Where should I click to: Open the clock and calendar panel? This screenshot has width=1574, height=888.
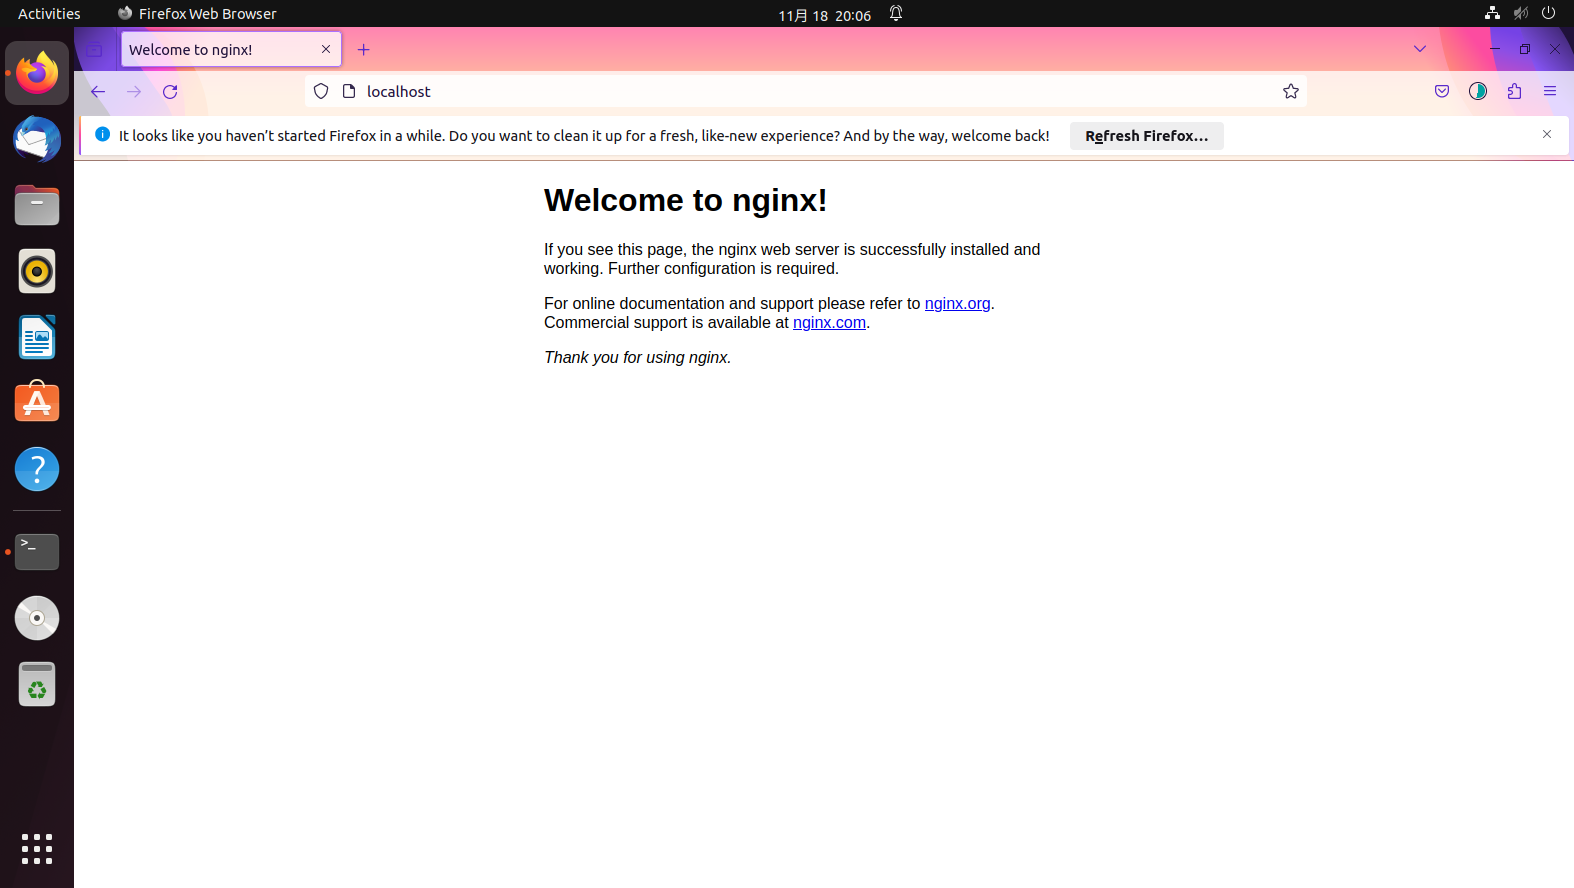click(x=825, y=15)
